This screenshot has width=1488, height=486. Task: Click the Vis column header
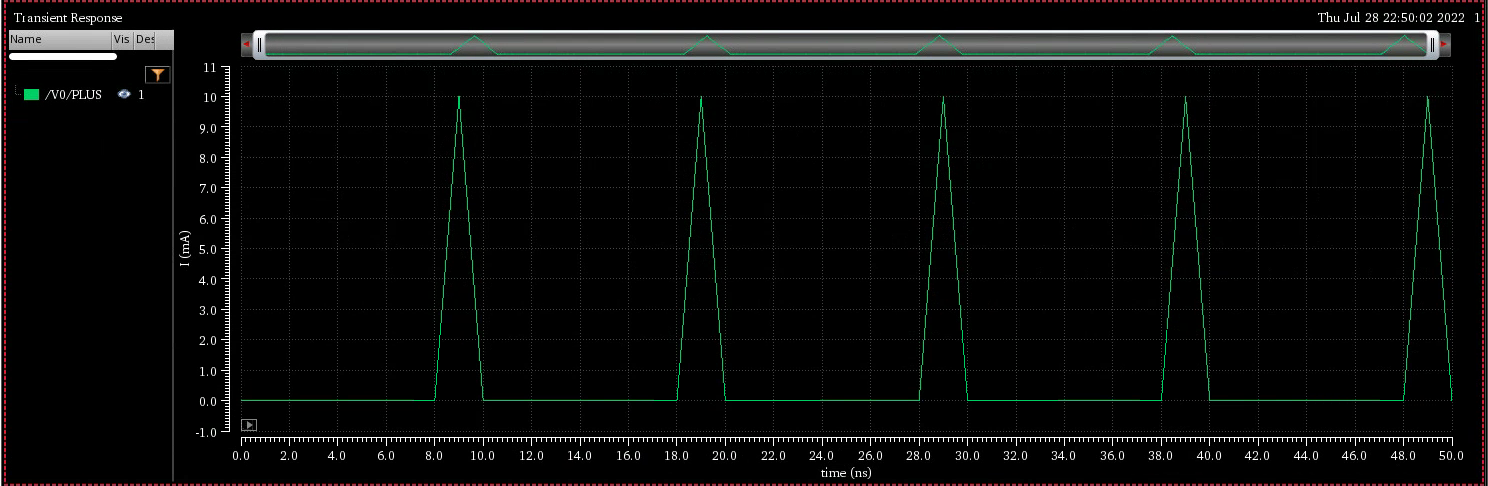click(122, 39)
